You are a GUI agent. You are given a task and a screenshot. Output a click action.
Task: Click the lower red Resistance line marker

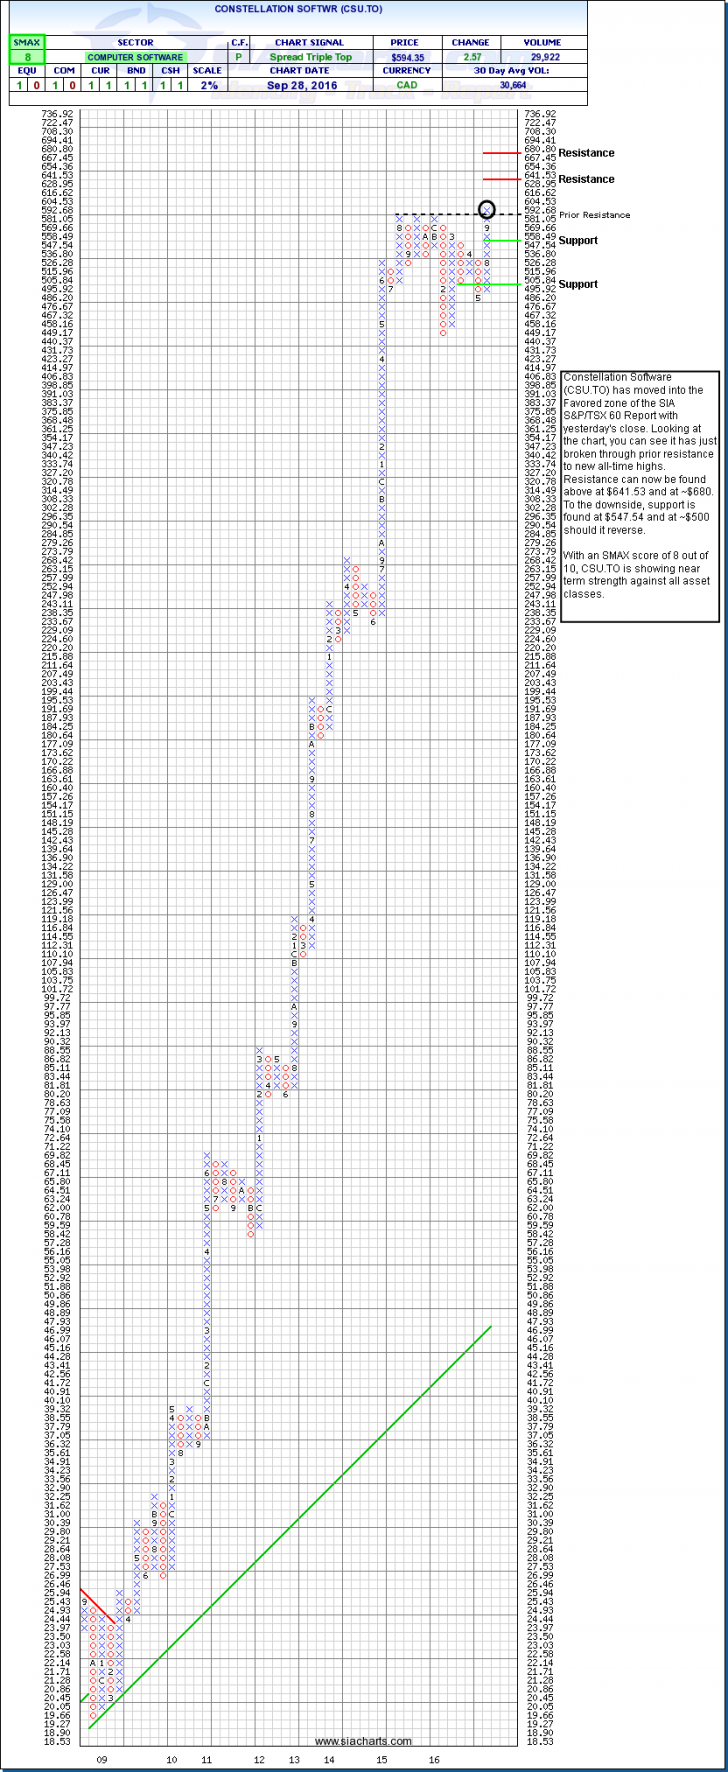coord(500,179)
